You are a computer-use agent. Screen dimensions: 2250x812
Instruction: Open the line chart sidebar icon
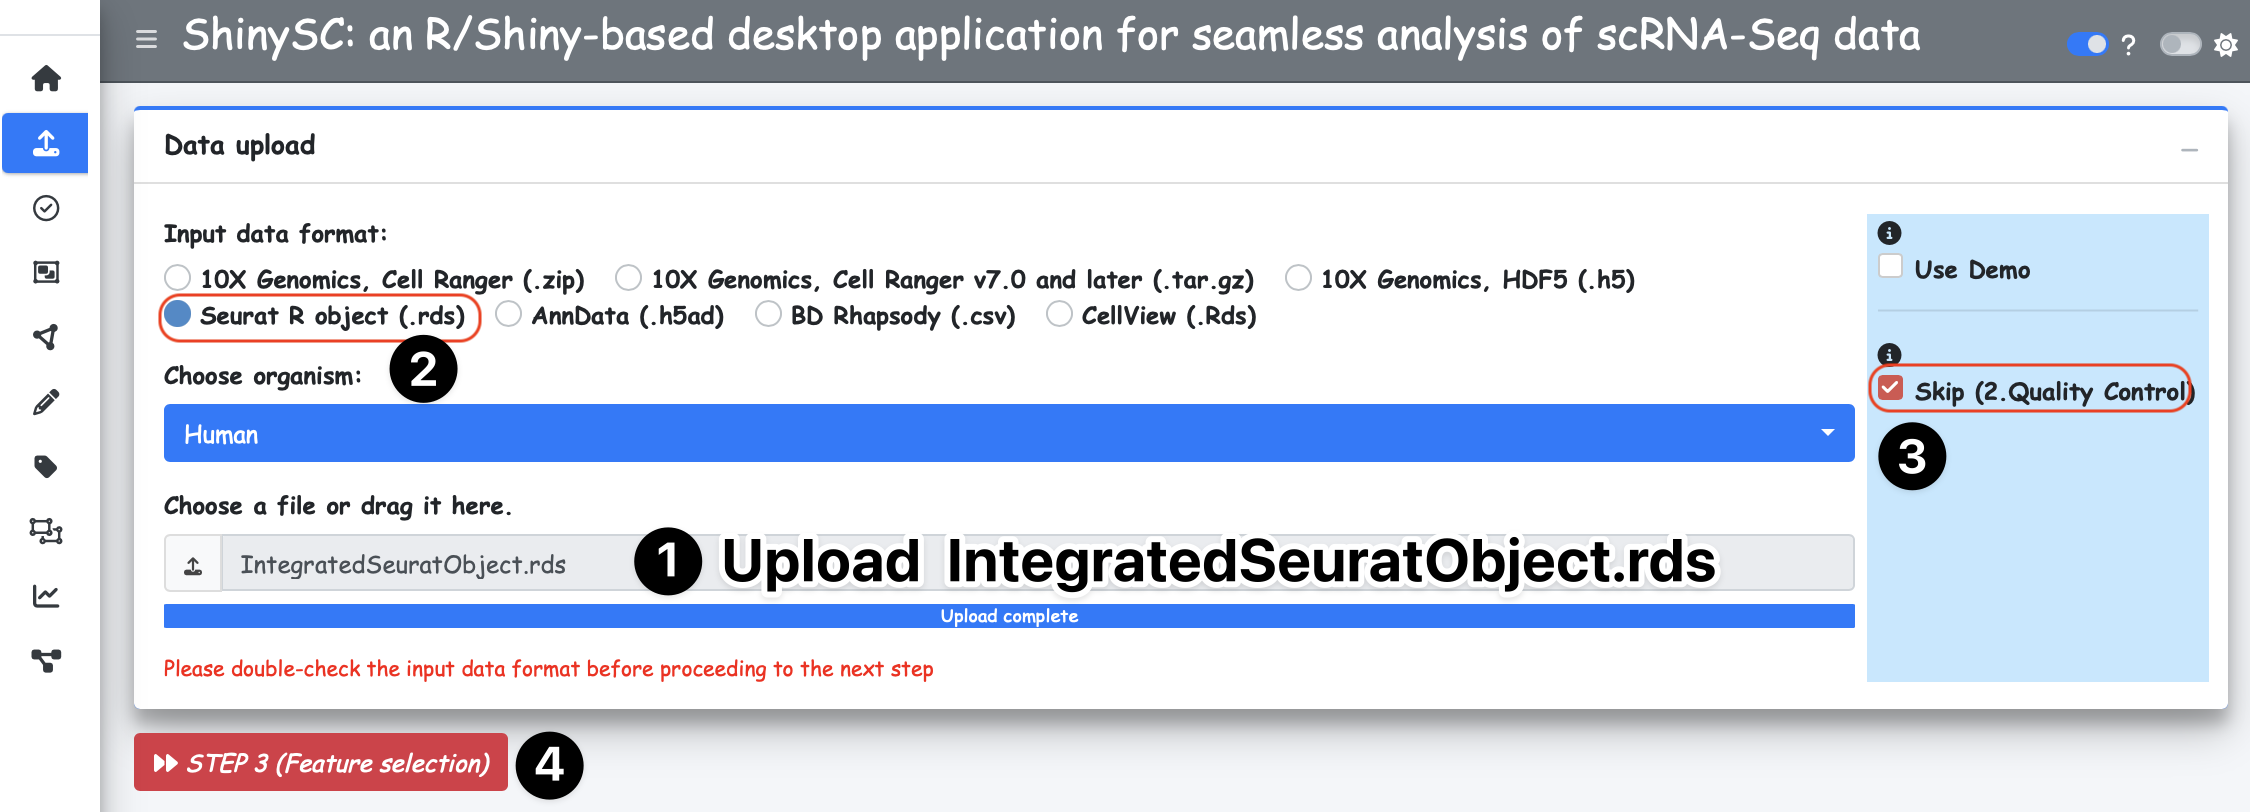tap(46, 596)
